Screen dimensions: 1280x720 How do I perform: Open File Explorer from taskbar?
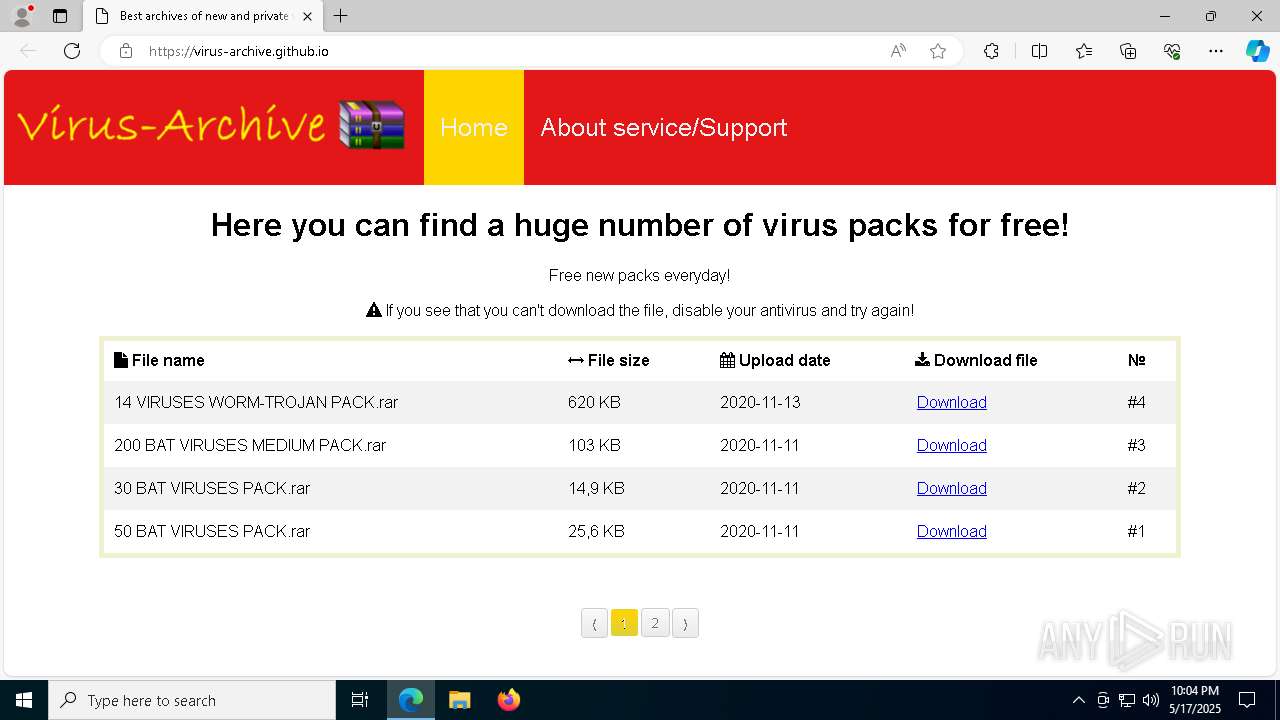pos(459,700)
